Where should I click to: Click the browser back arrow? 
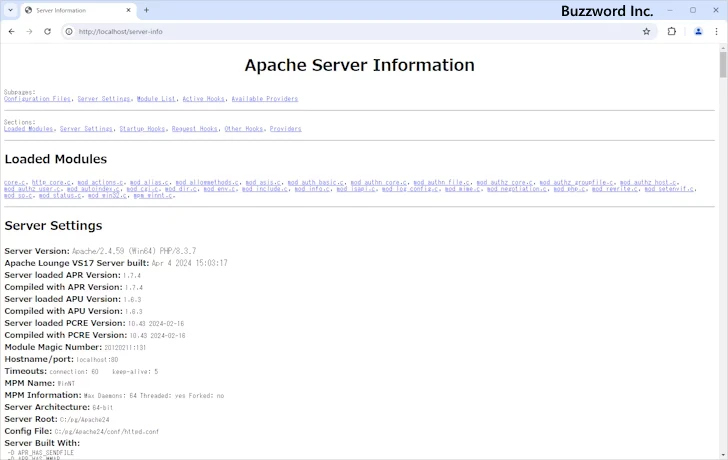click(x=12, y=32)
